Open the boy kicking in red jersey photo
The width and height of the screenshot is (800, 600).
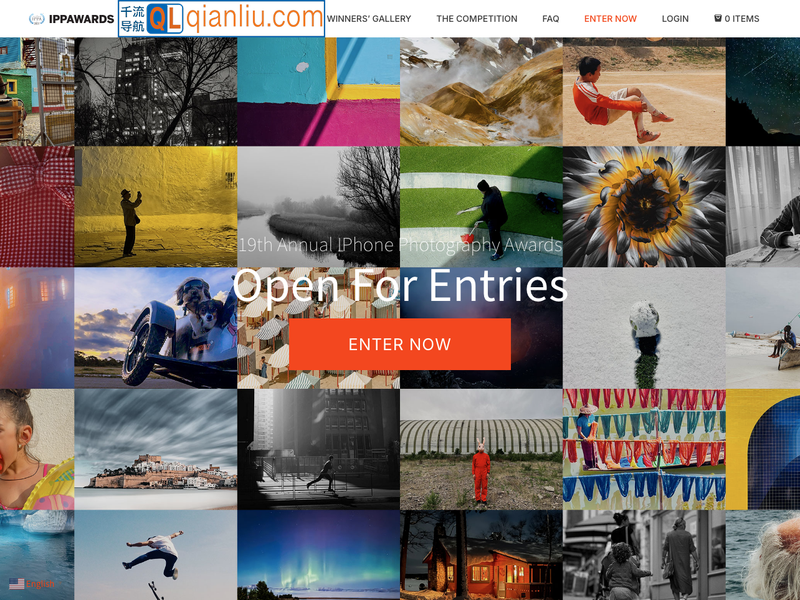644,92
